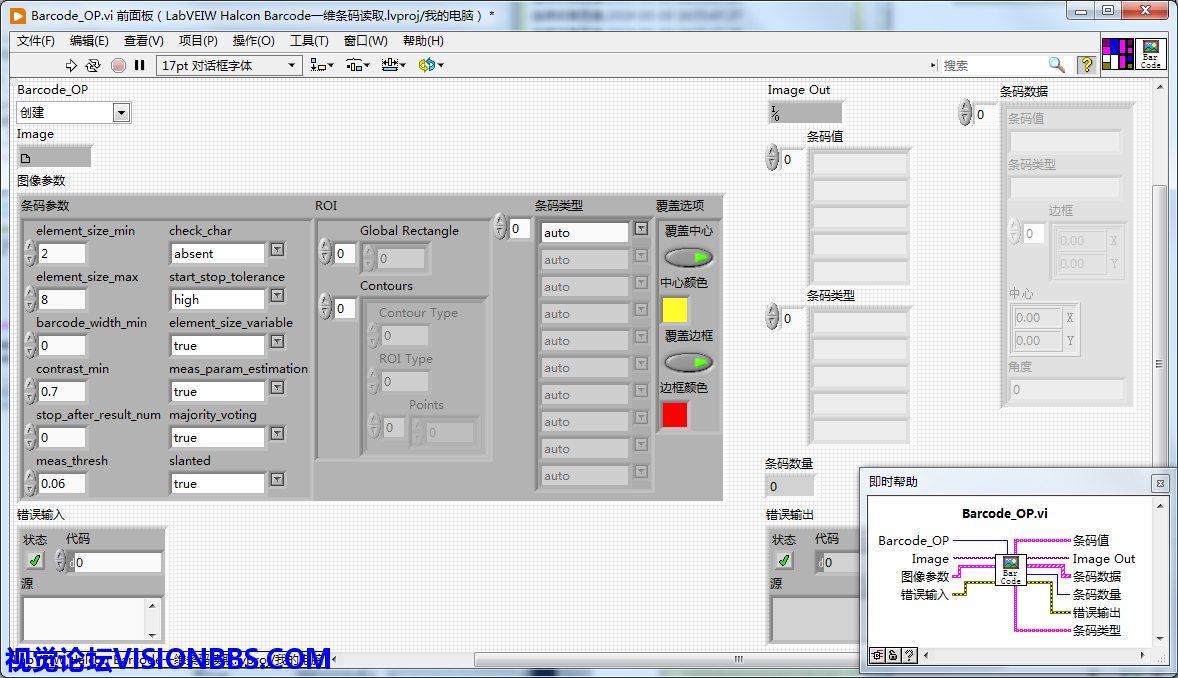
Task: Open the 工具(T) menu
Action: tap(309, 41)
